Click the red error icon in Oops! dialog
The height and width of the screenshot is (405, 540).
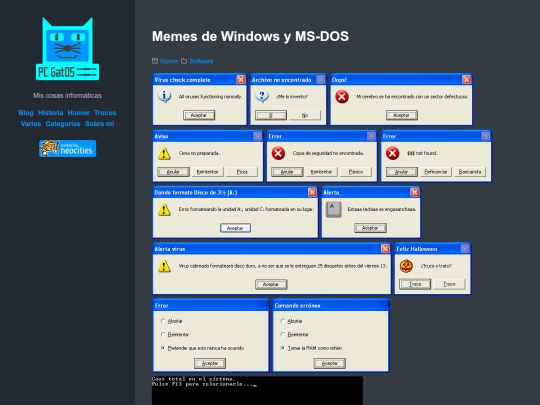pyautogui.click(x=342, y=96)
